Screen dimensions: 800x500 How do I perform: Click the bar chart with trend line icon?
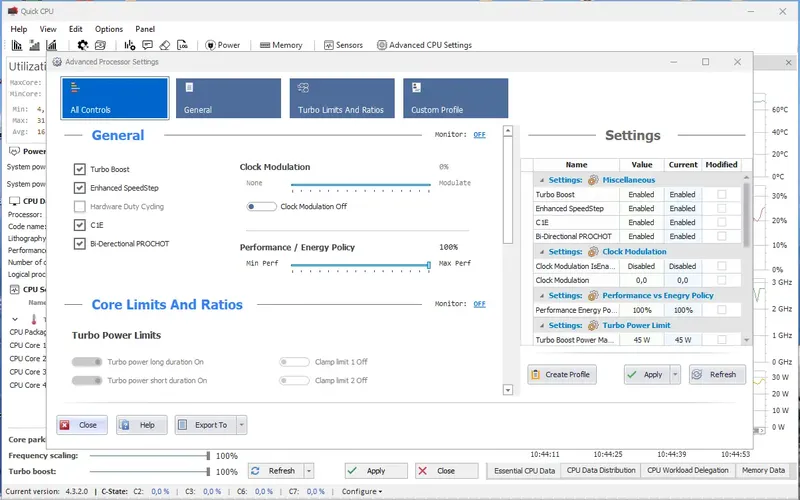[52, 45]
